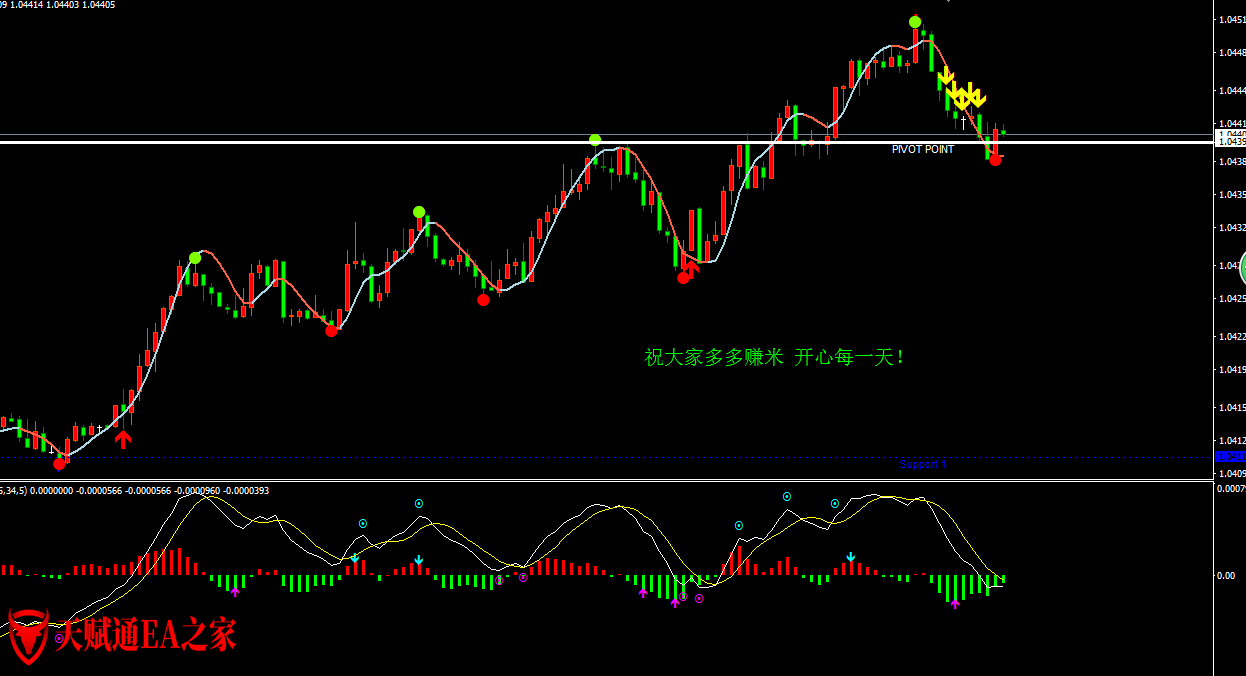Click the red dot at the lowest bottom-left price
1246x676 pixels.
[x=60, y=463]
